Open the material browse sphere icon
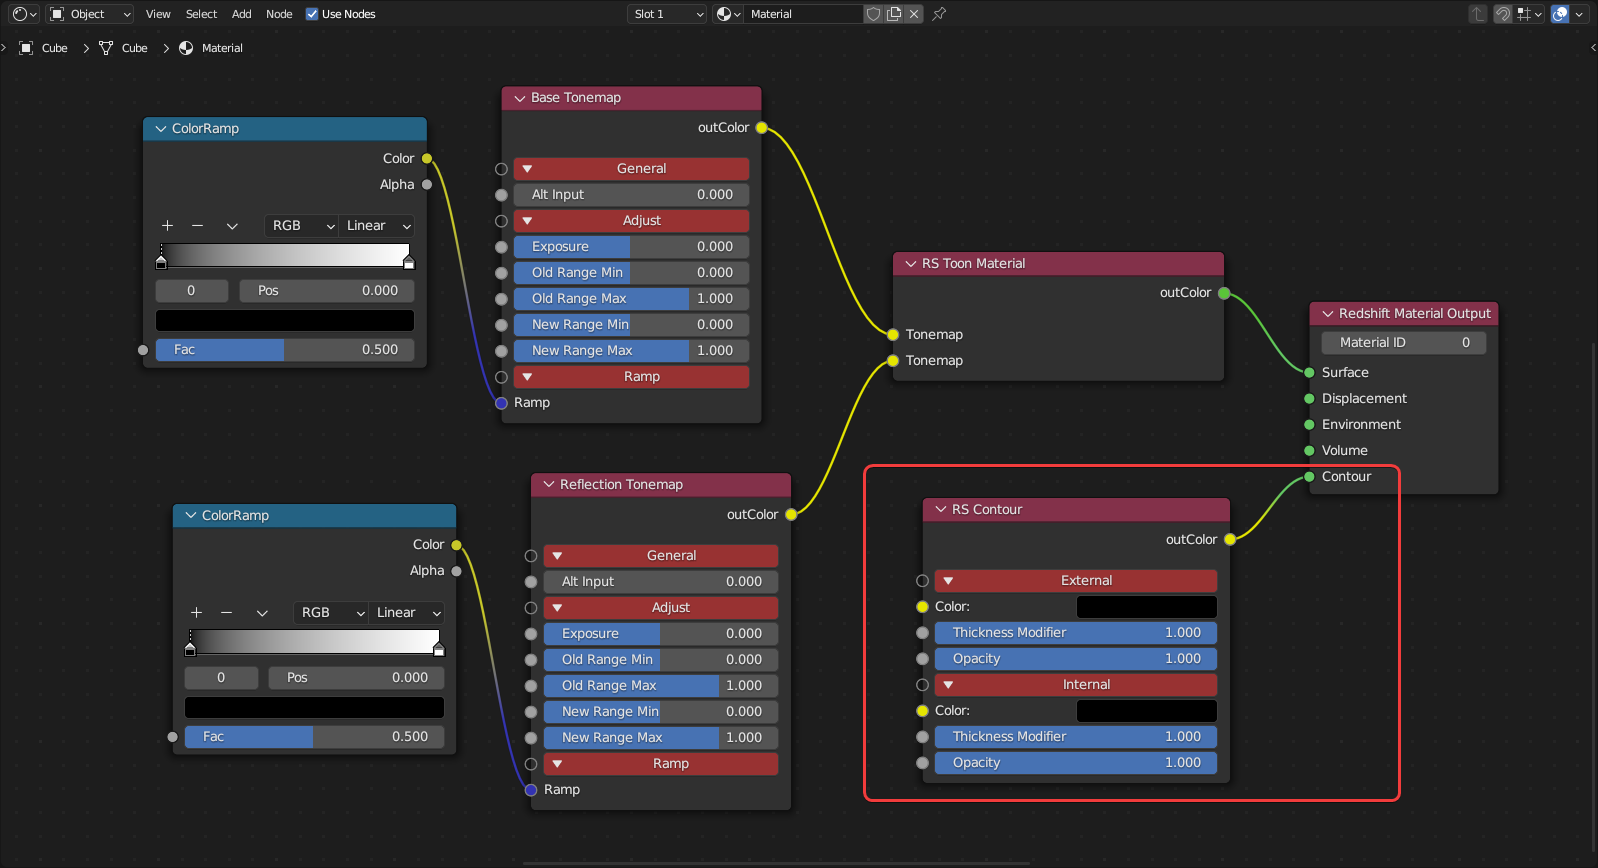 [727, 14]
